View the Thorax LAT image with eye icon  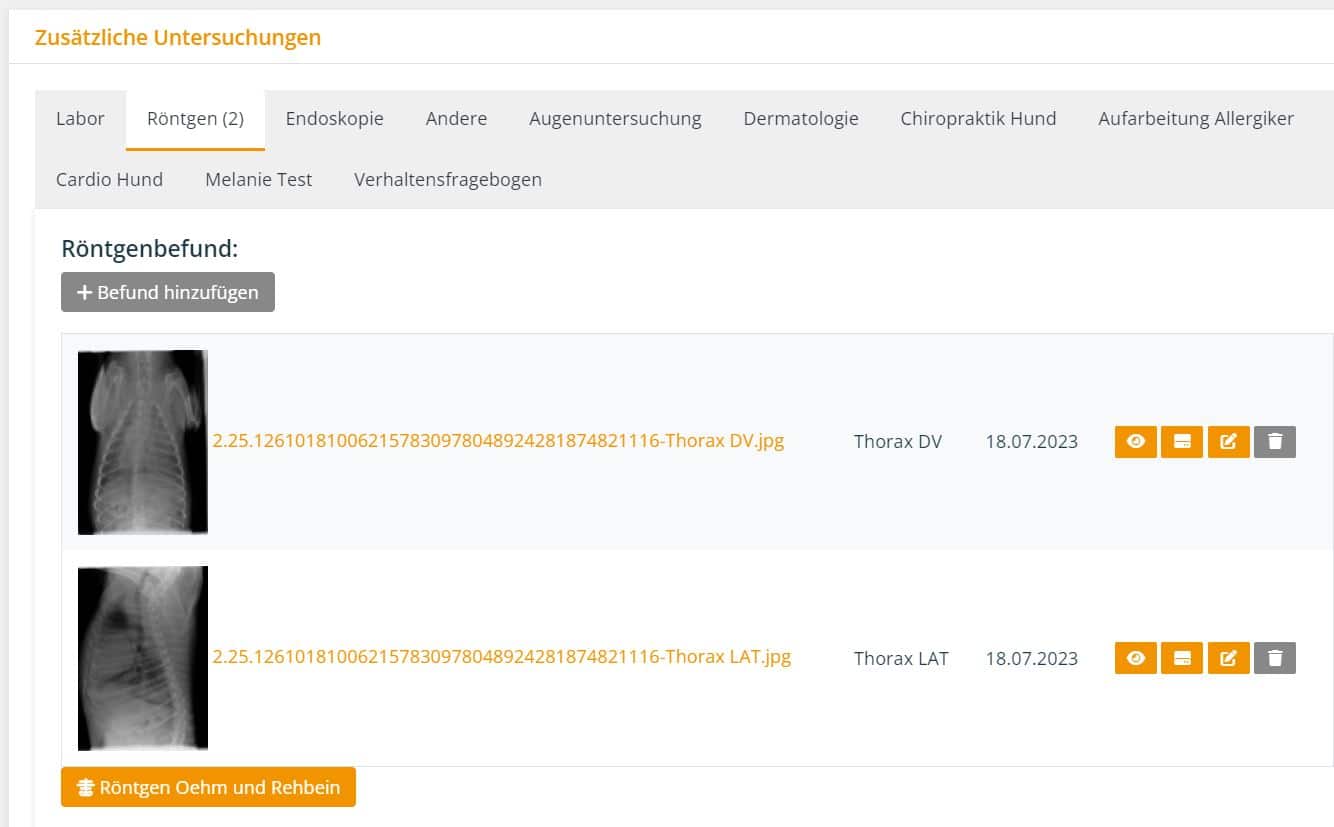tap(1135, 658)
